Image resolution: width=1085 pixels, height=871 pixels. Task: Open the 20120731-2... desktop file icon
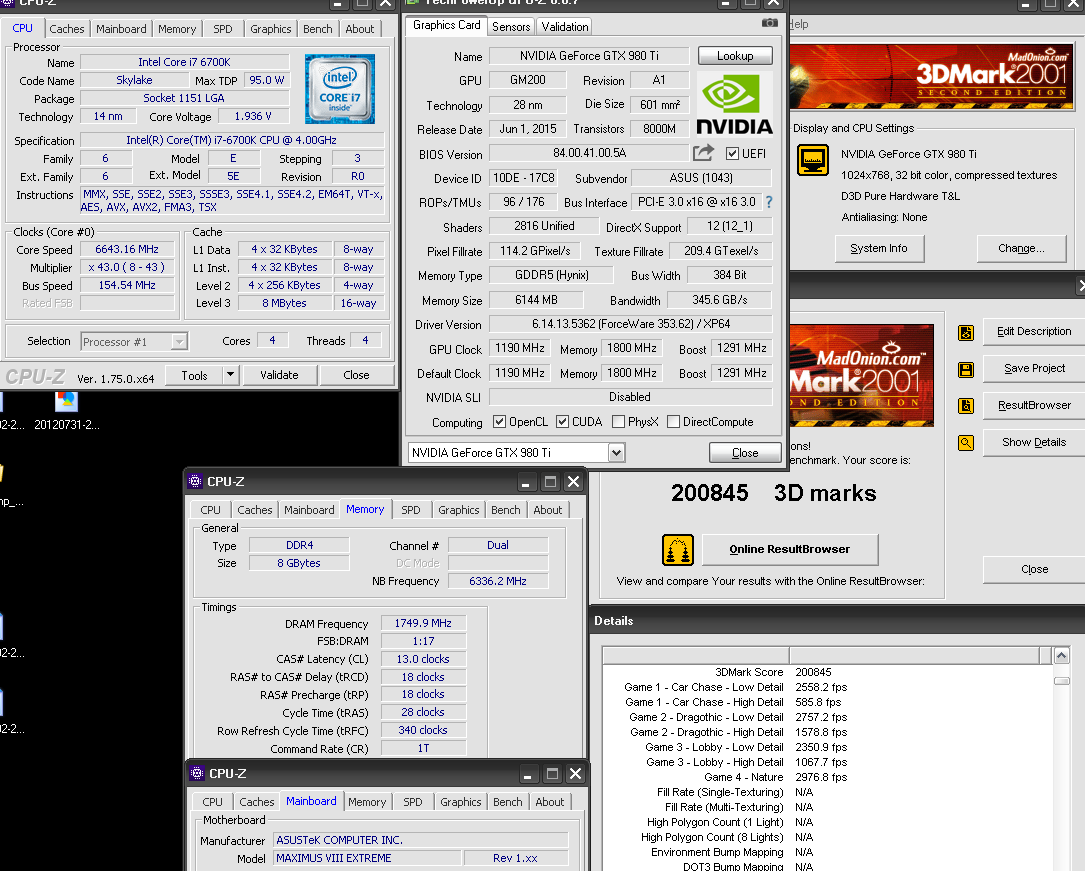point(66,411)
